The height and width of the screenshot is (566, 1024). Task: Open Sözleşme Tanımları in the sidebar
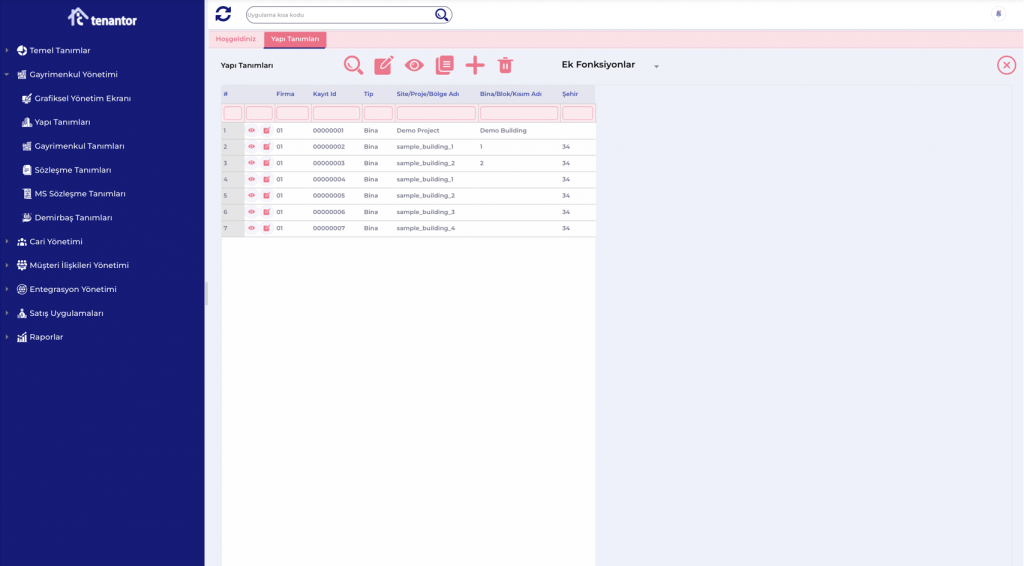point(72,170)
